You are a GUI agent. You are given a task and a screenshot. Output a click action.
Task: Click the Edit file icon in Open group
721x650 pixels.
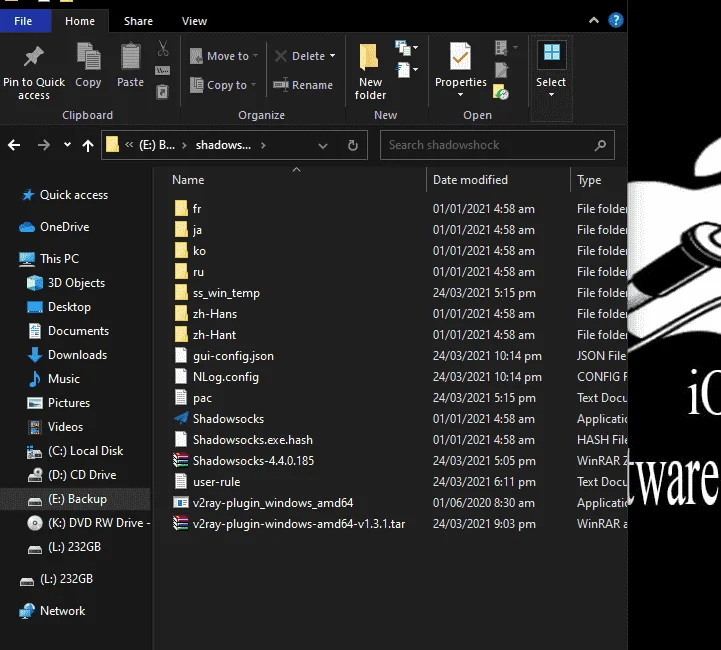[x=501, y=70]
